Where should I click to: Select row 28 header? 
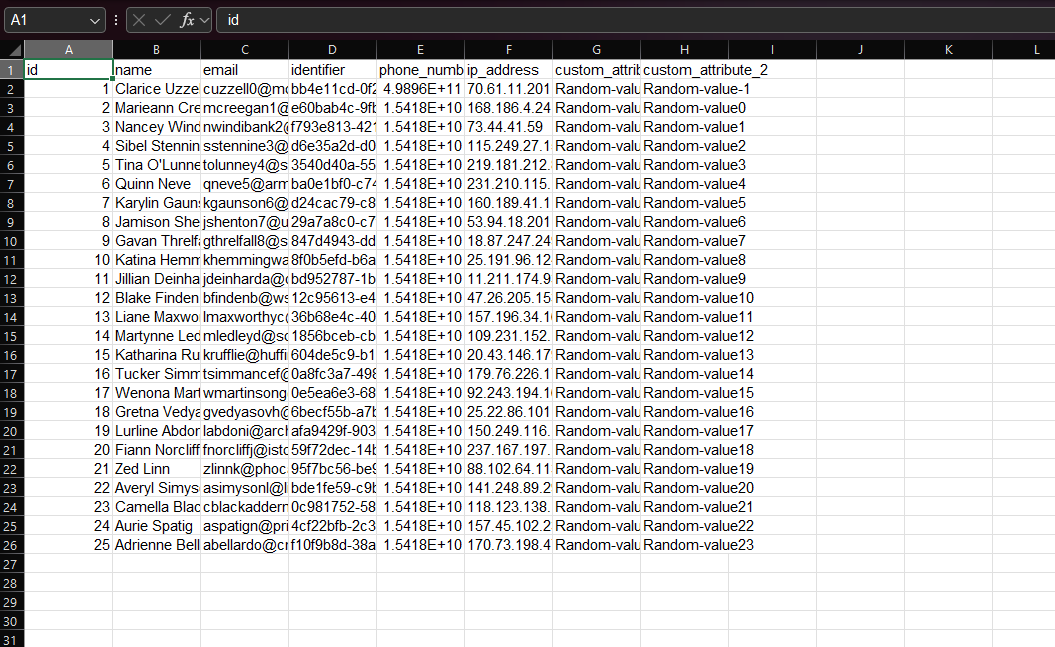[11, 583]
